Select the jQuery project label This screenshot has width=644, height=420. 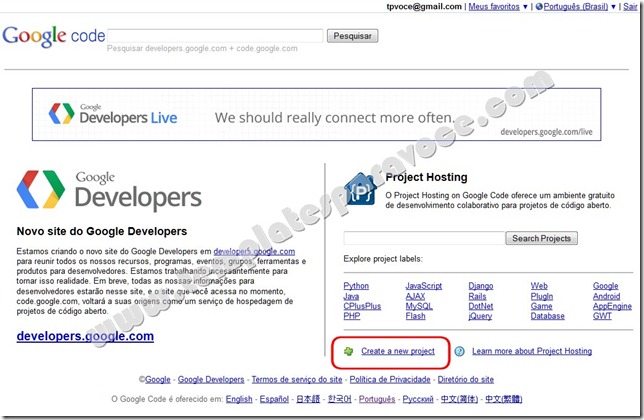(480, 316)
